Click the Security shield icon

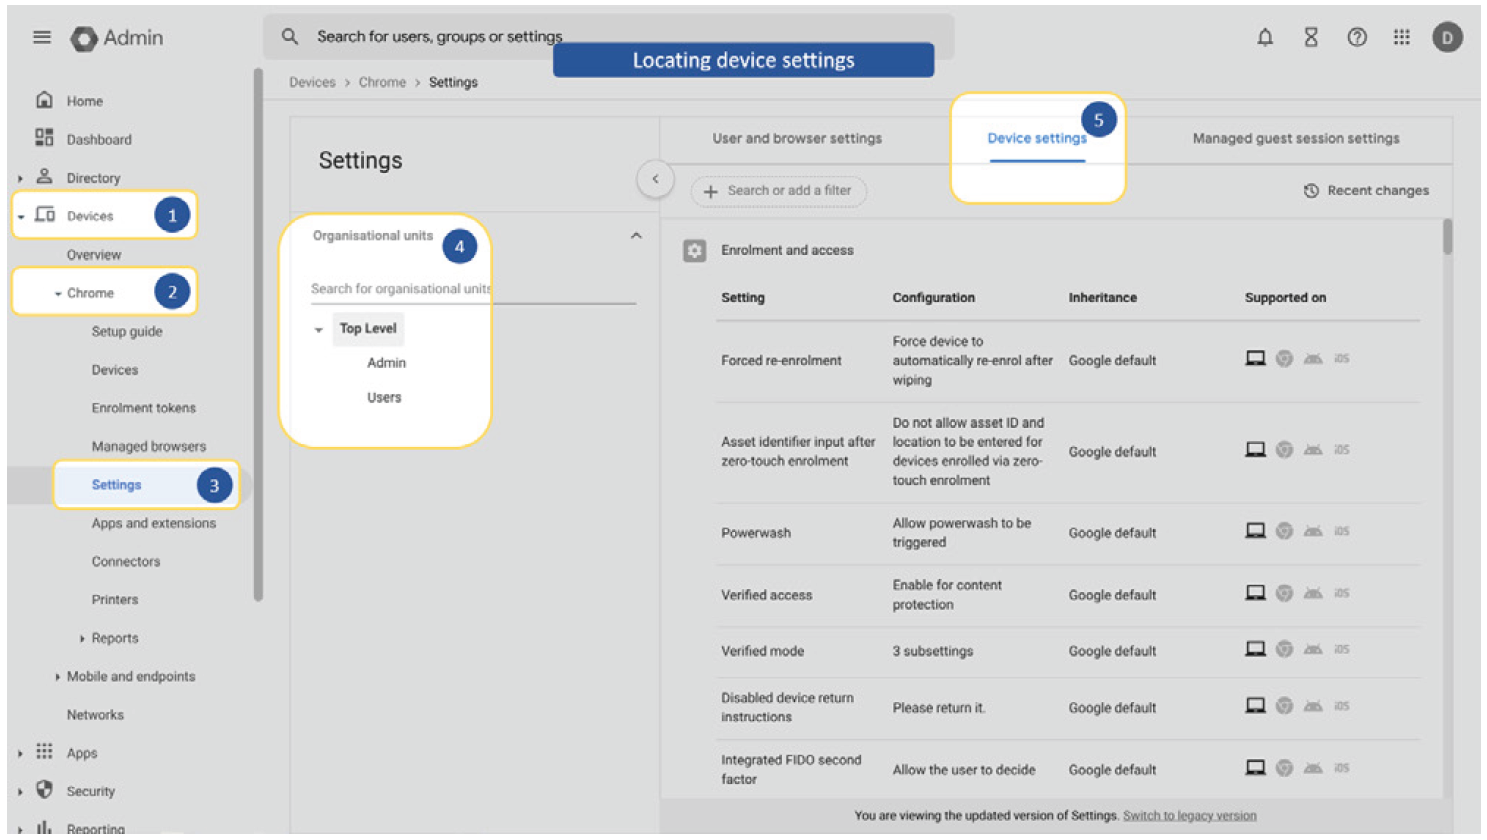tap(44, 790)
